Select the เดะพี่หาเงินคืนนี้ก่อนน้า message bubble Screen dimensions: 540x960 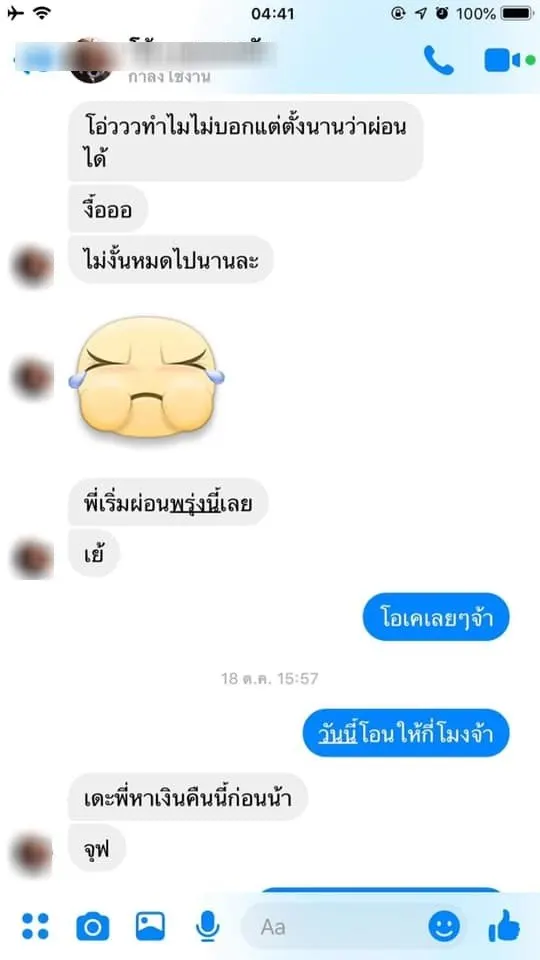point(187,797)
